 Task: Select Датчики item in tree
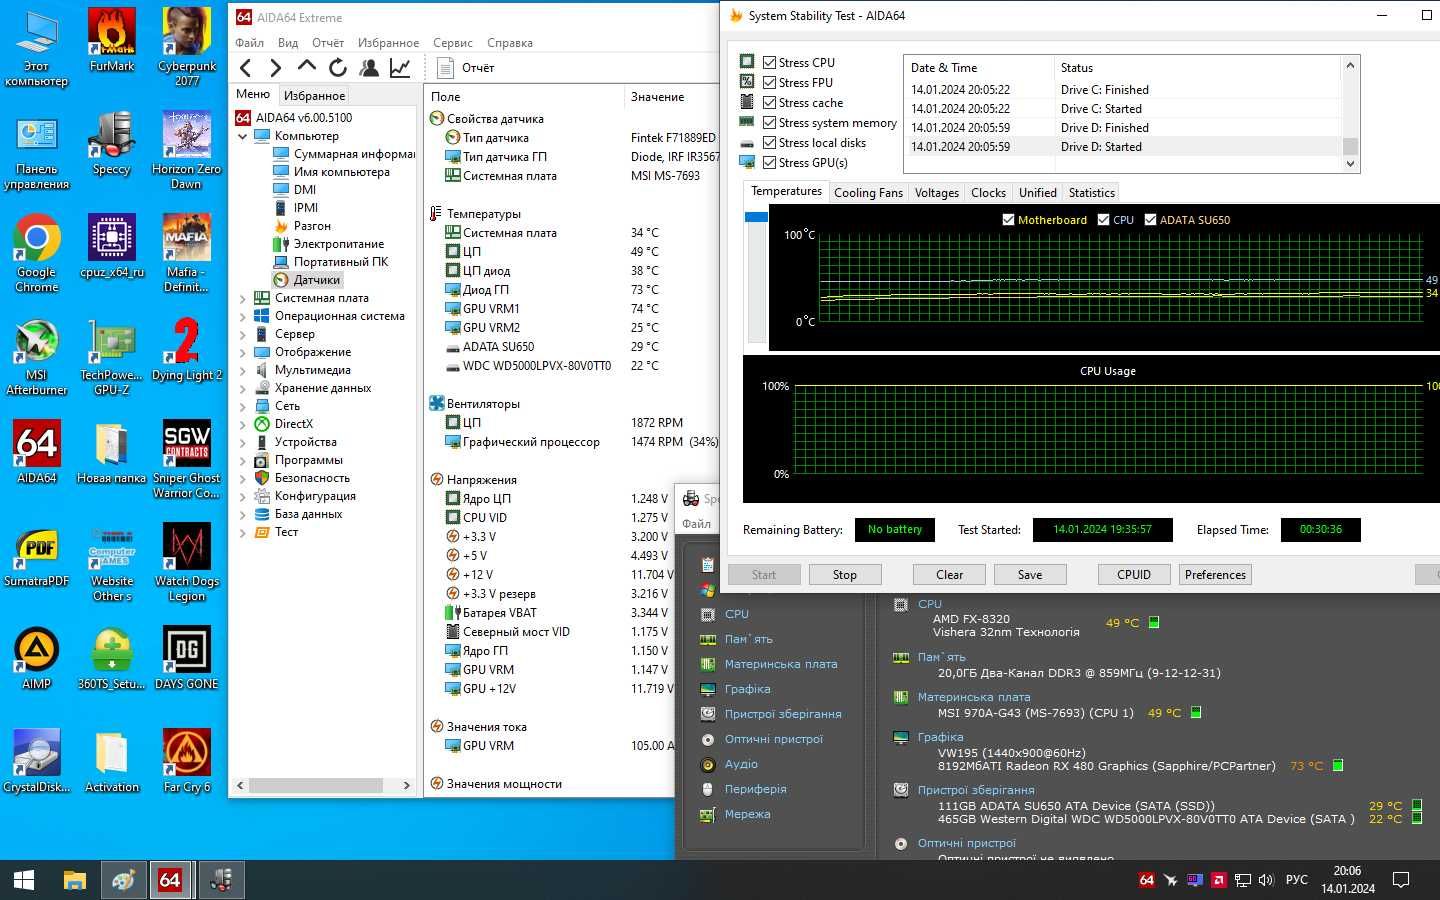(307, 280)
